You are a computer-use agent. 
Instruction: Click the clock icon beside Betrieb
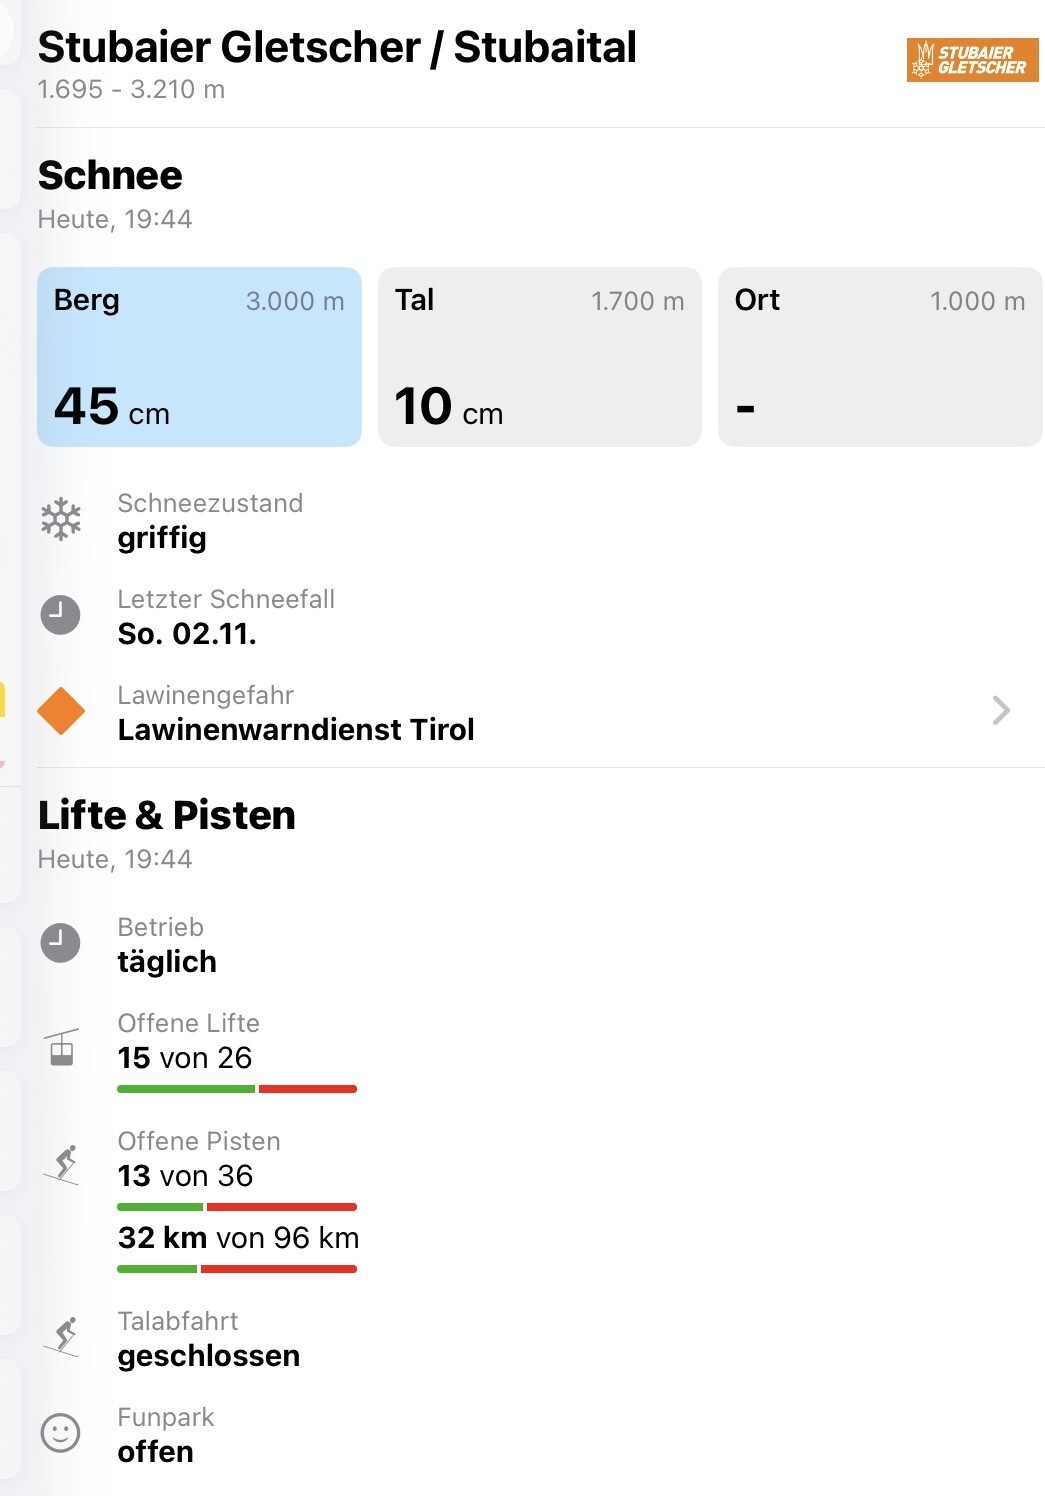pos(60,943)
